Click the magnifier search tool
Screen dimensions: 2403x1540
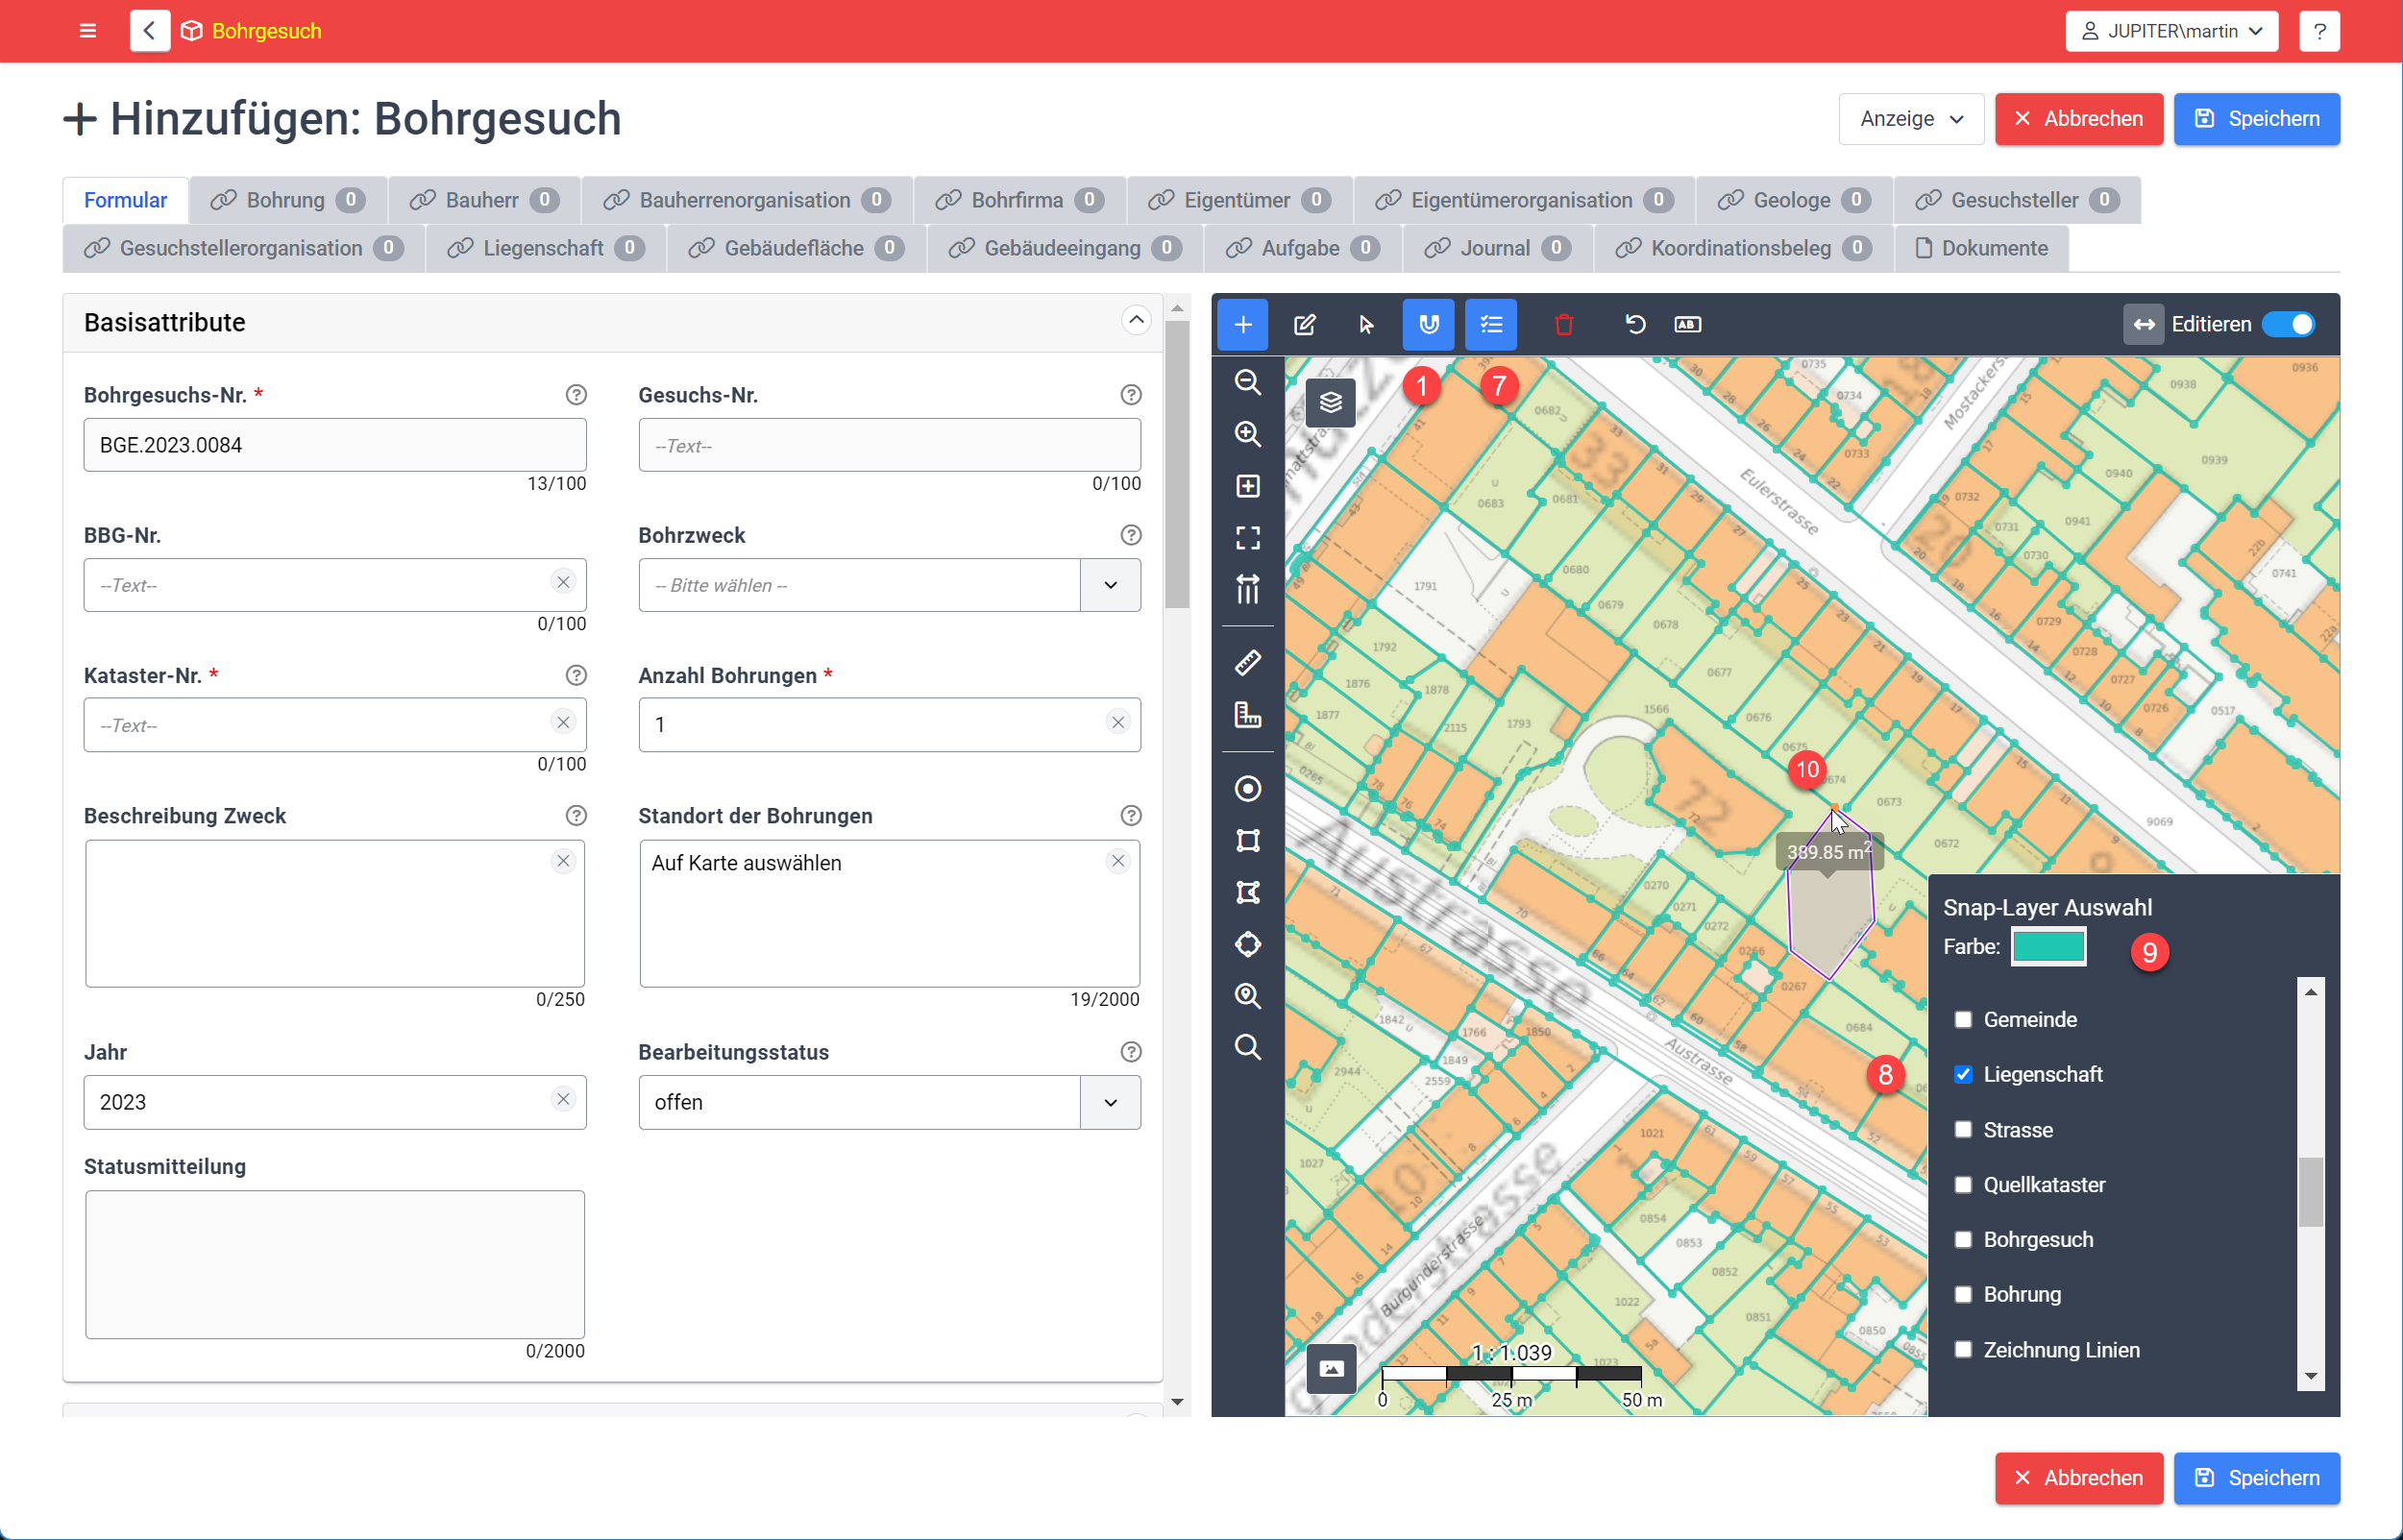click(1247, 1047)
